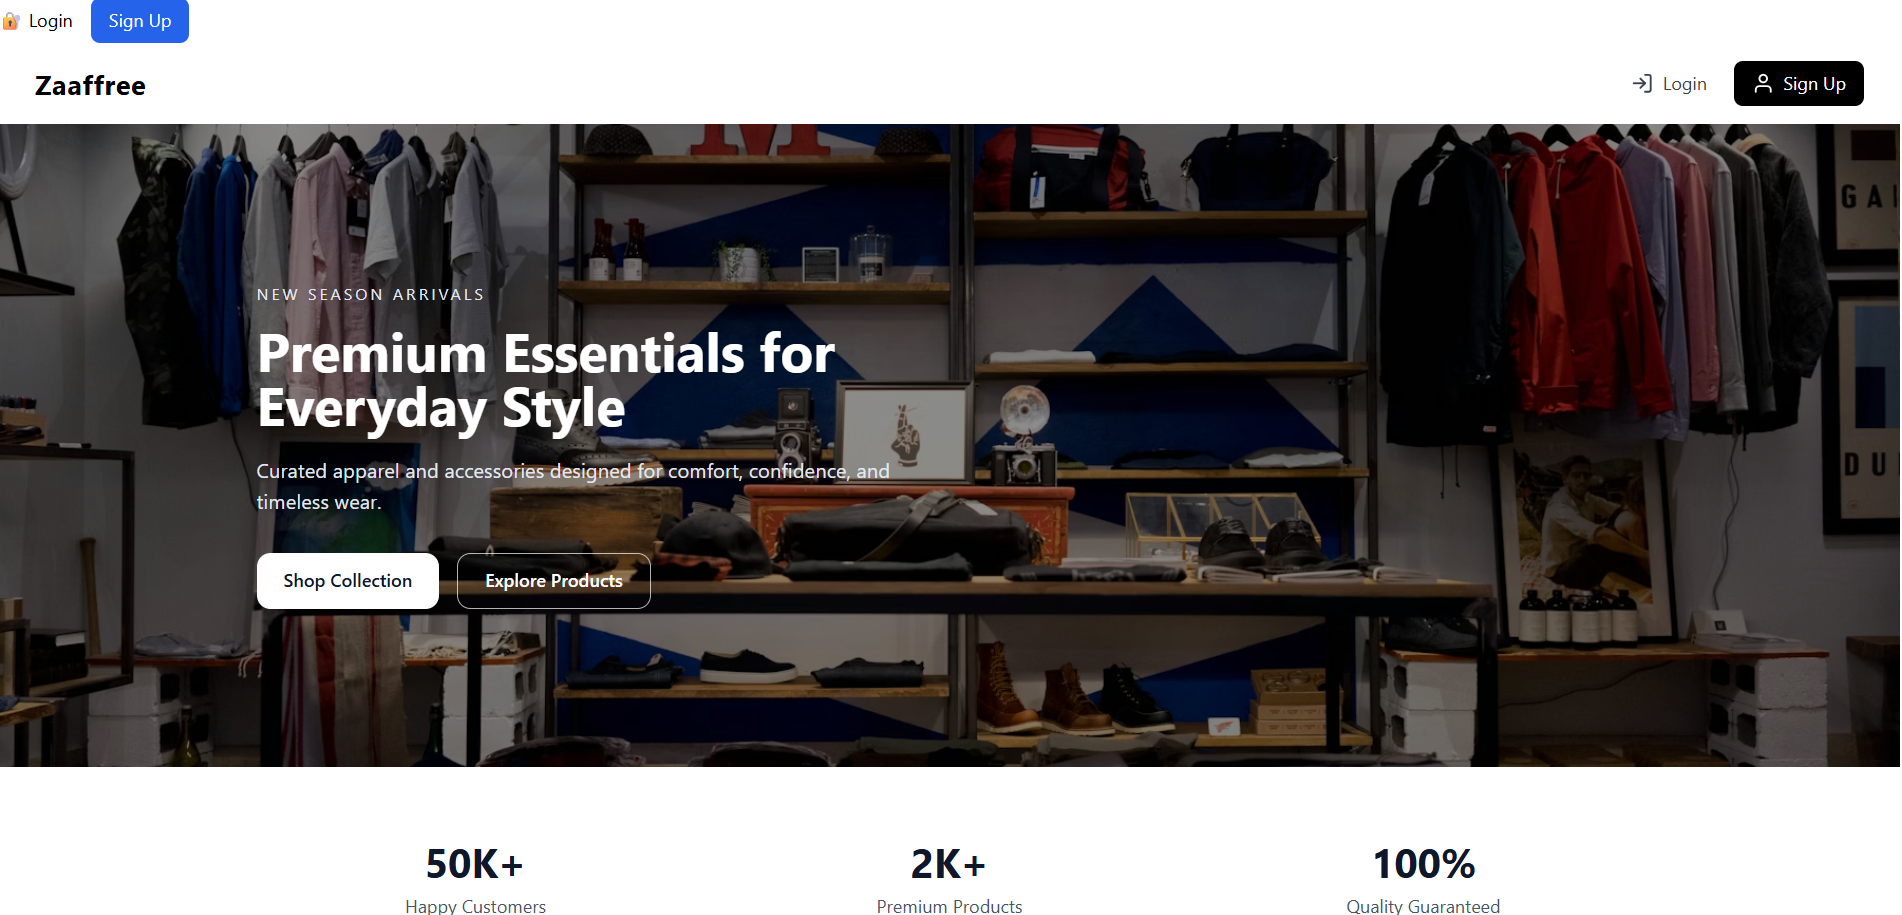This screenshot has height=915, width=1902.
Task: Click the Premium Essentials for Everyday Style headline
Action: [x=545, y=381]
